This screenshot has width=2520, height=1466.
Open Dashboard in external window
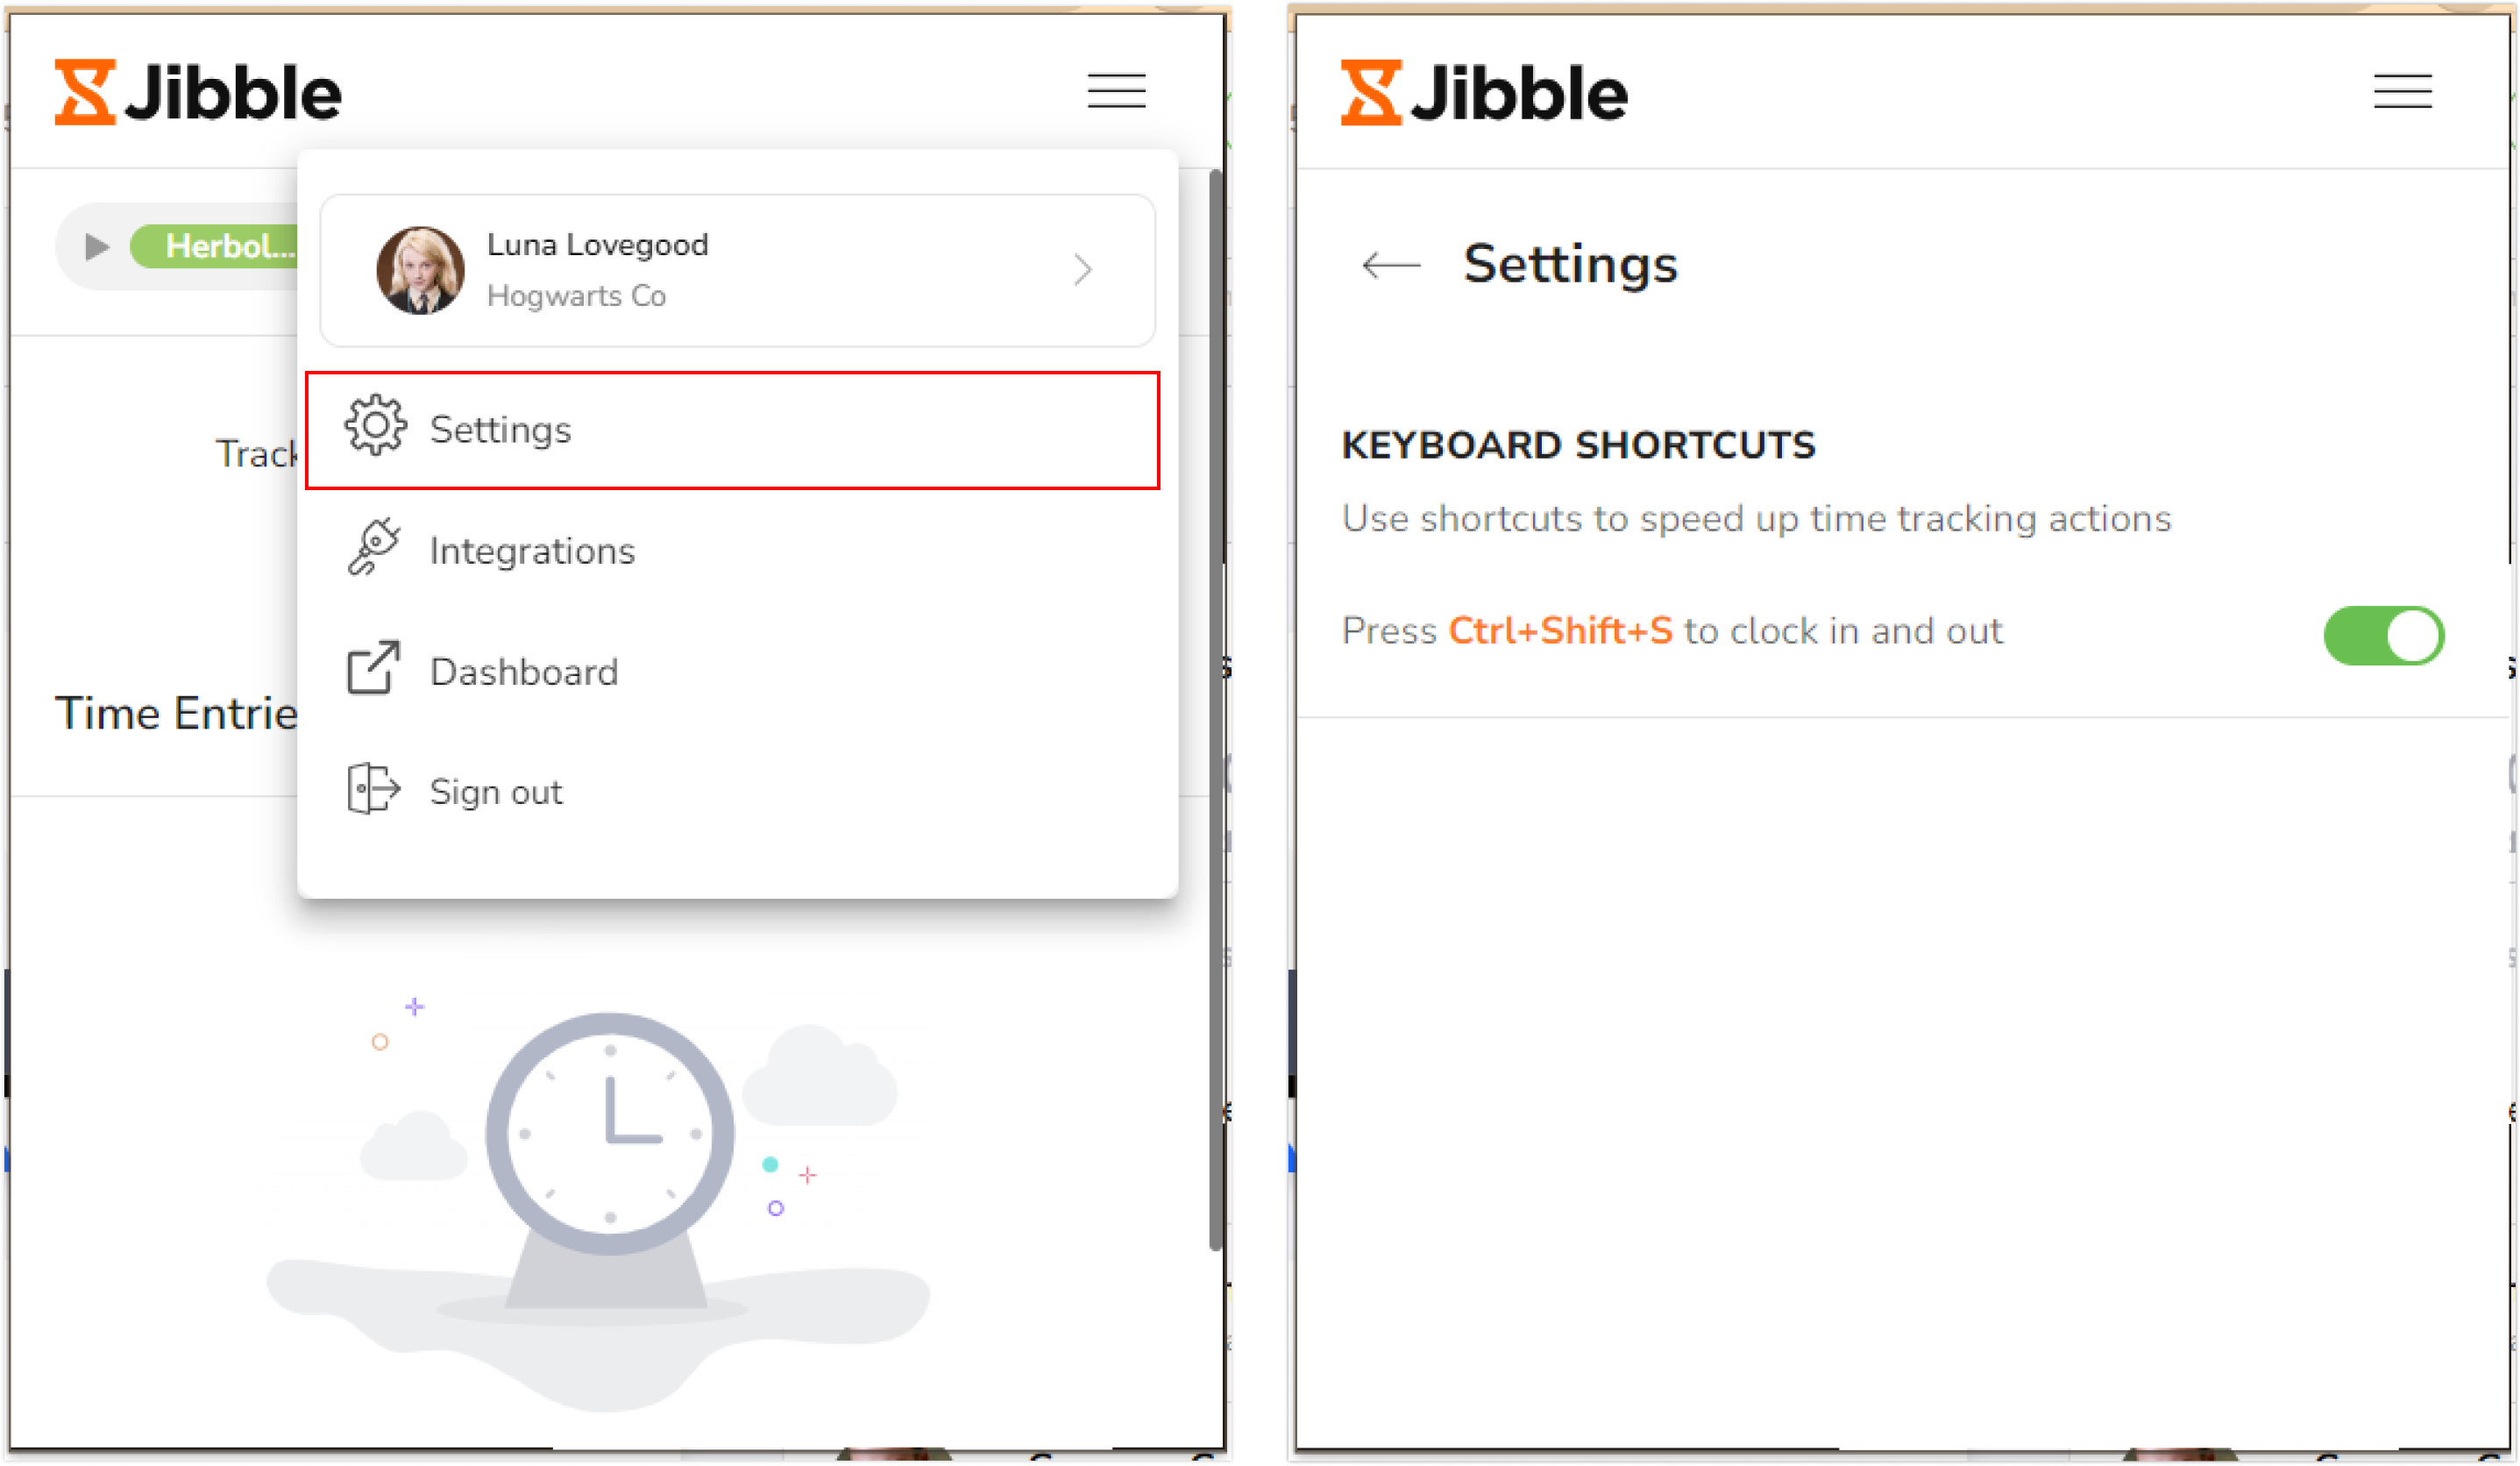tap(523, 670)
